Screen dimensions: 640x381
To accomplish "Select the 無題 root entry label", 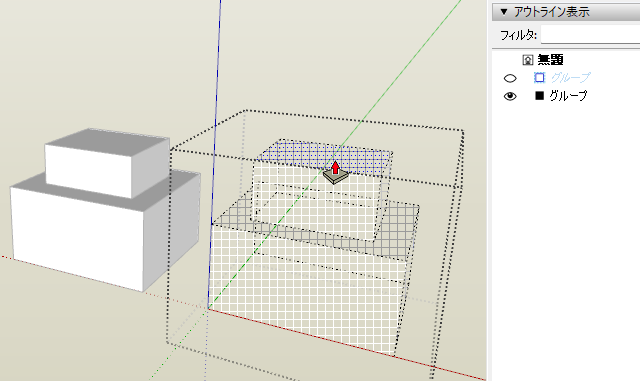I will (x=550, y=60).
